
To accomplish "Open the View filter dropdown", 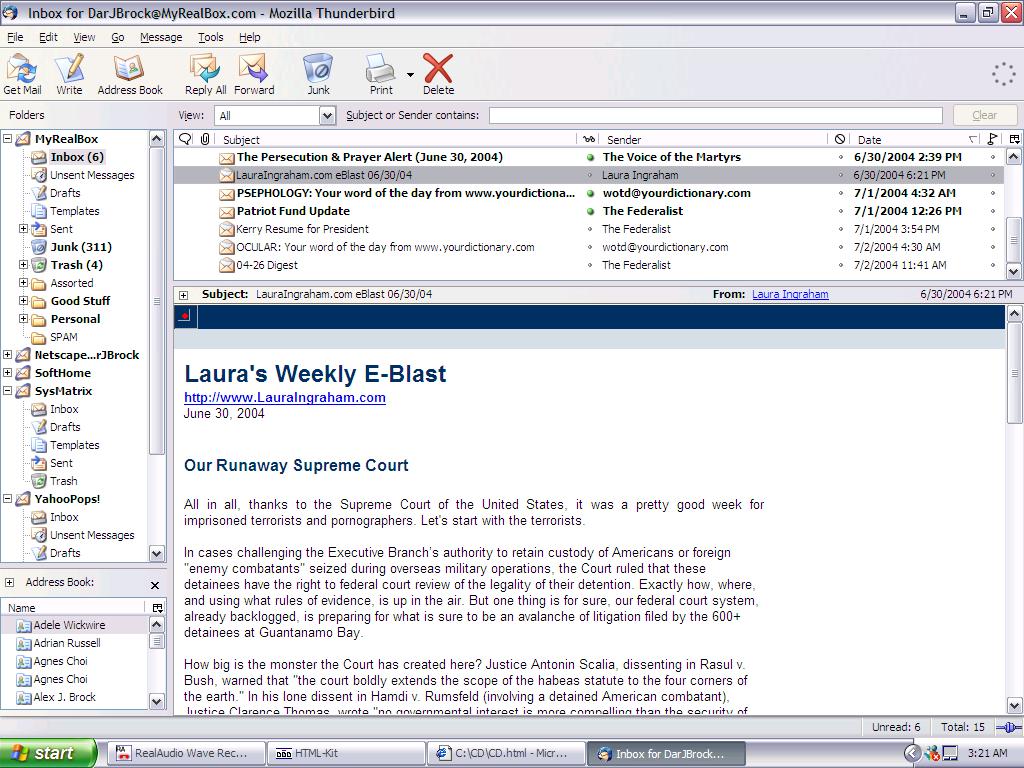I will (327, 116).
